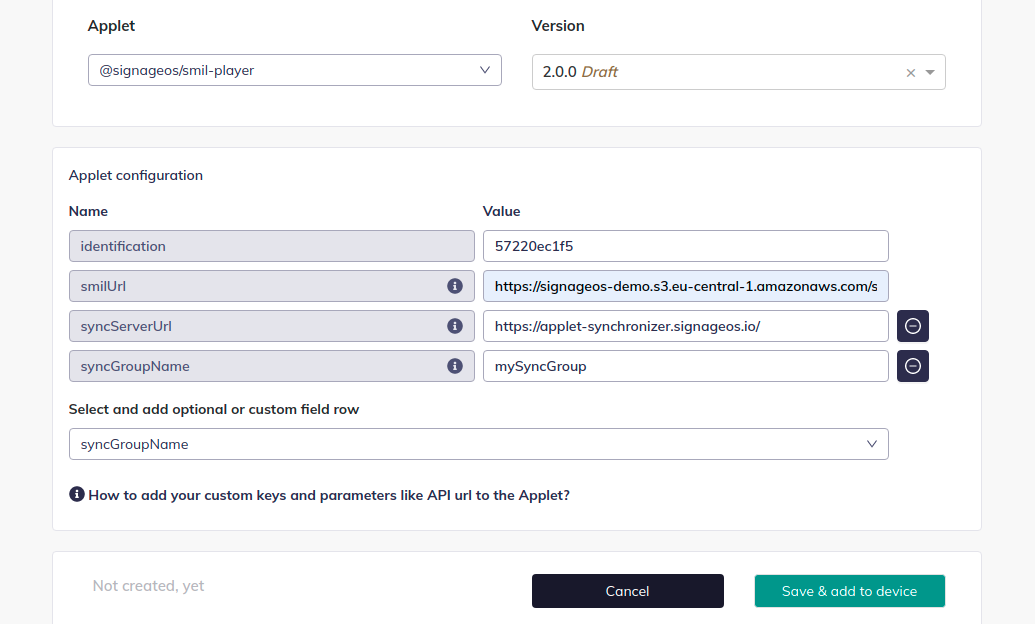
Task: Click the Version dropdown arrow
Action: tap(929, 72)
